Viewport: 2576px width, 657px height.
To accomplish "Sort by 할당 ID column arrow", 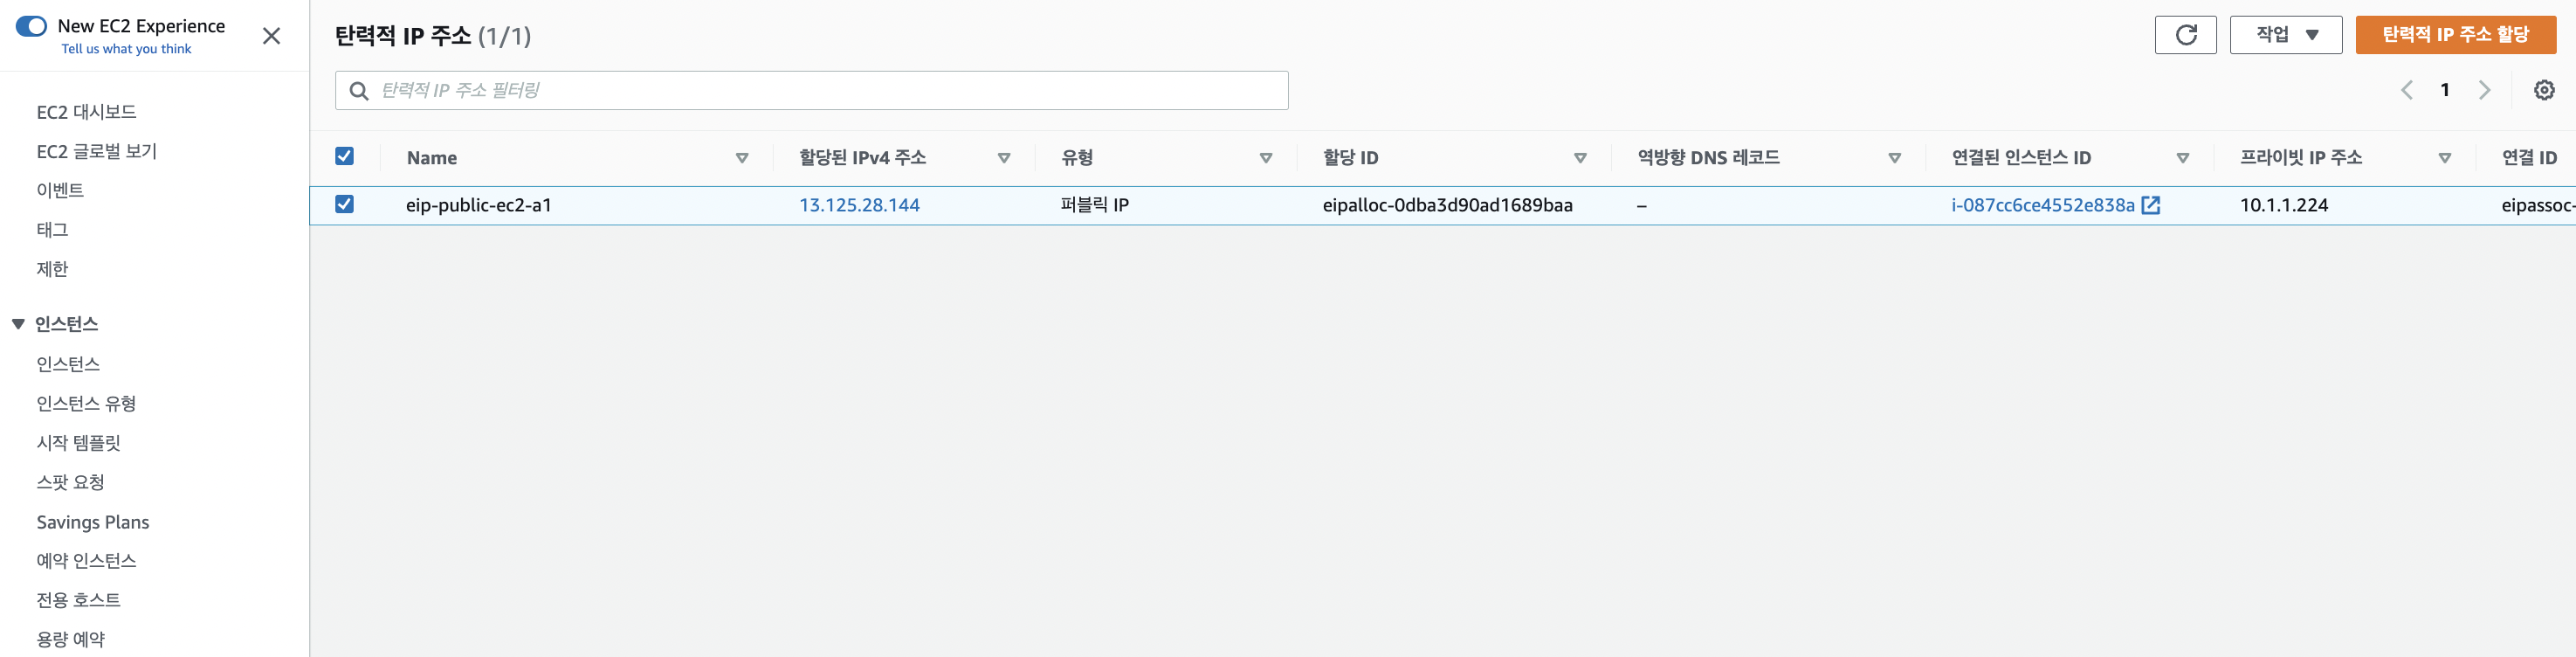I will [1580, 158].
